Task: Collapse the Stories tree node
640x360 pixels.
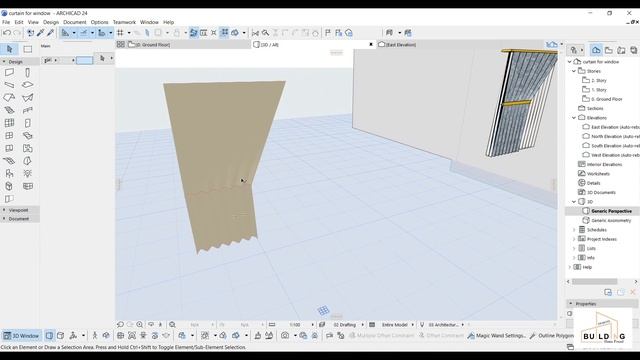Action: tap(574, 71)
